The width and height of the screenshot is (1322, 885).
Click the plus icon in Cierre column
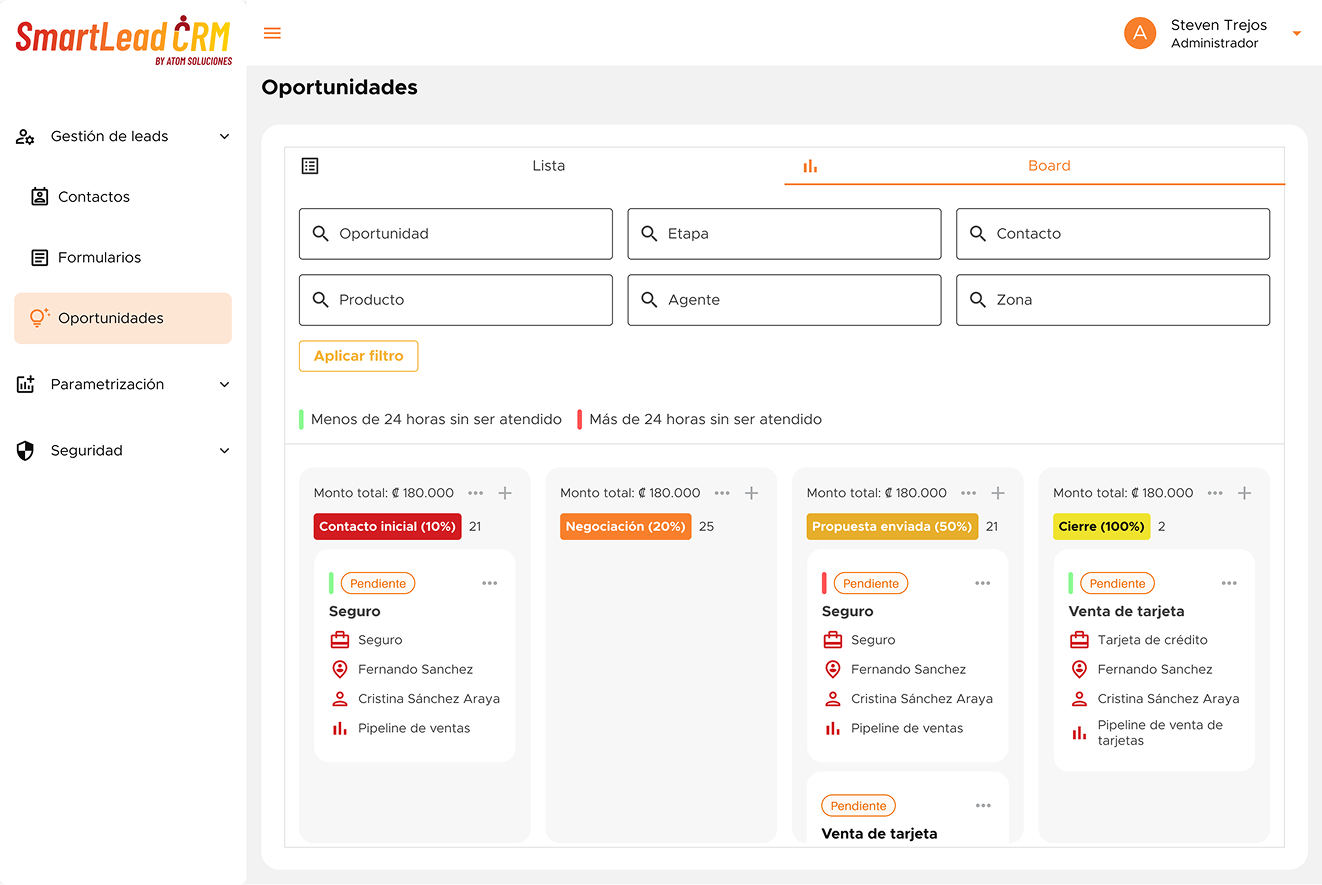pyautogui.click(x=1244, y=493)
